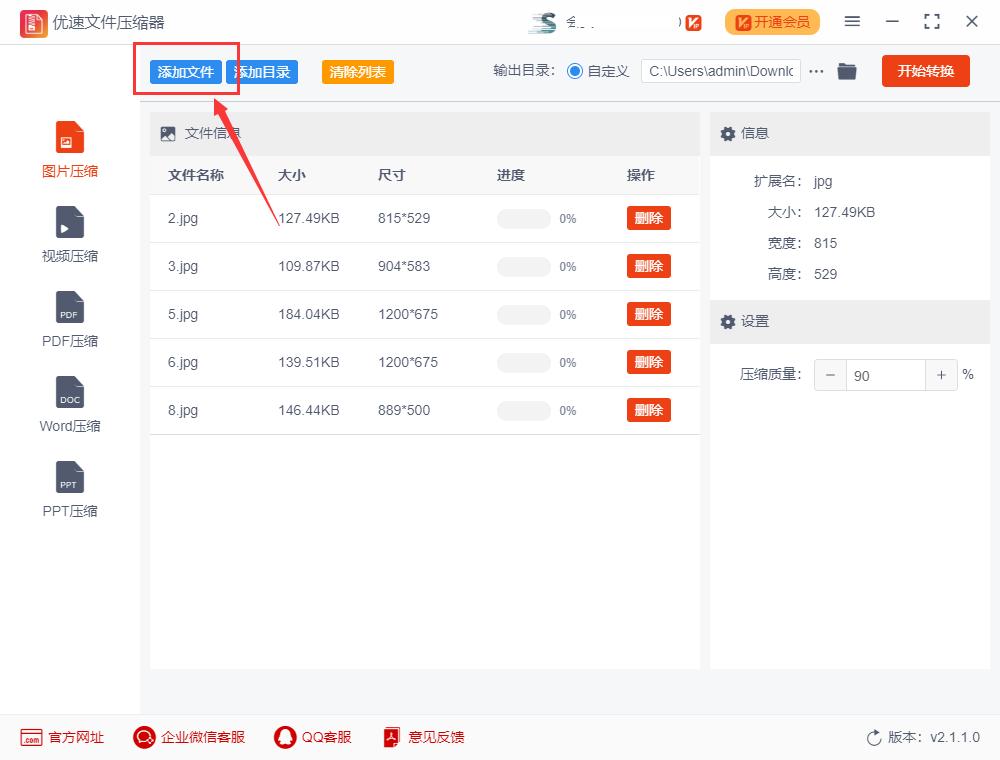The width and height of the screenshot is (1000, 760).
Task: Click 添加文件 to add files
Action: pos(186,71)
